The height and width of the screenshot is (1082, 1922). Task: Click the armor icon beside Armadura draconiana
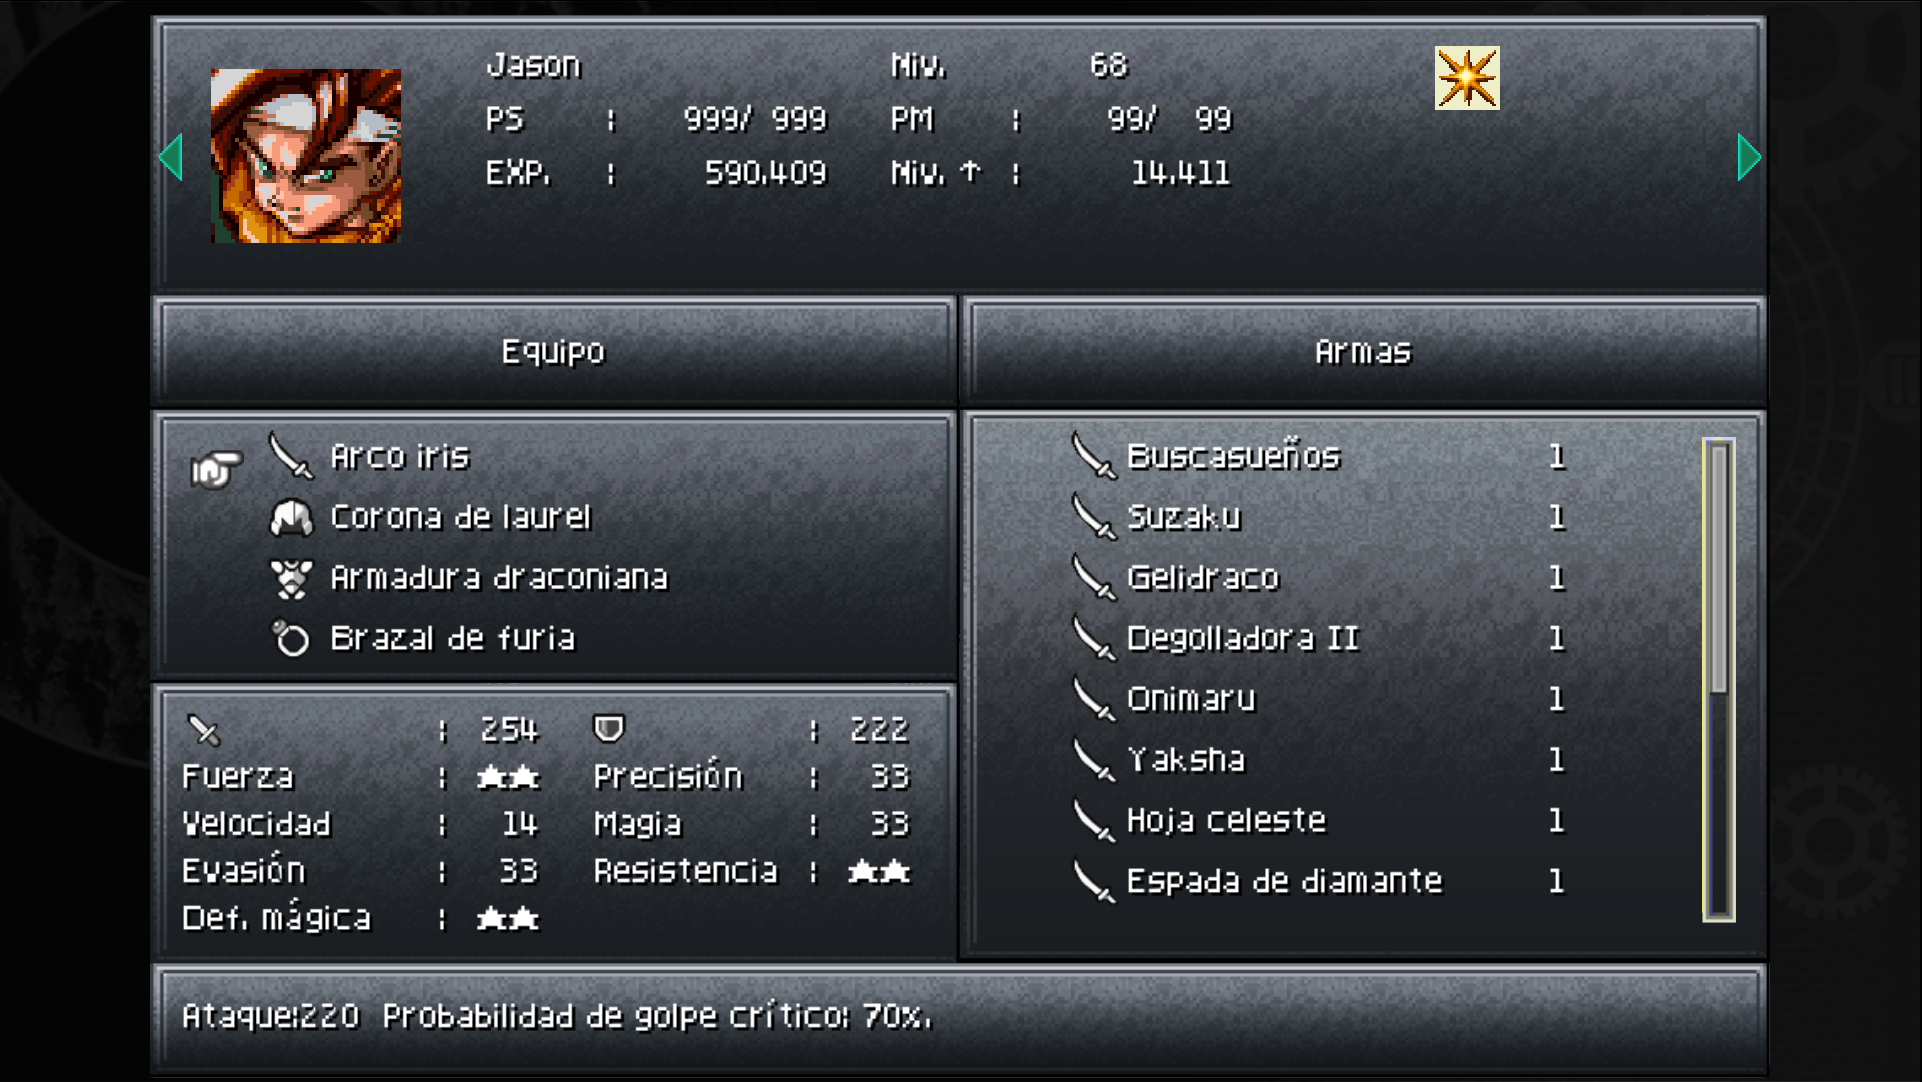[291, 578]
